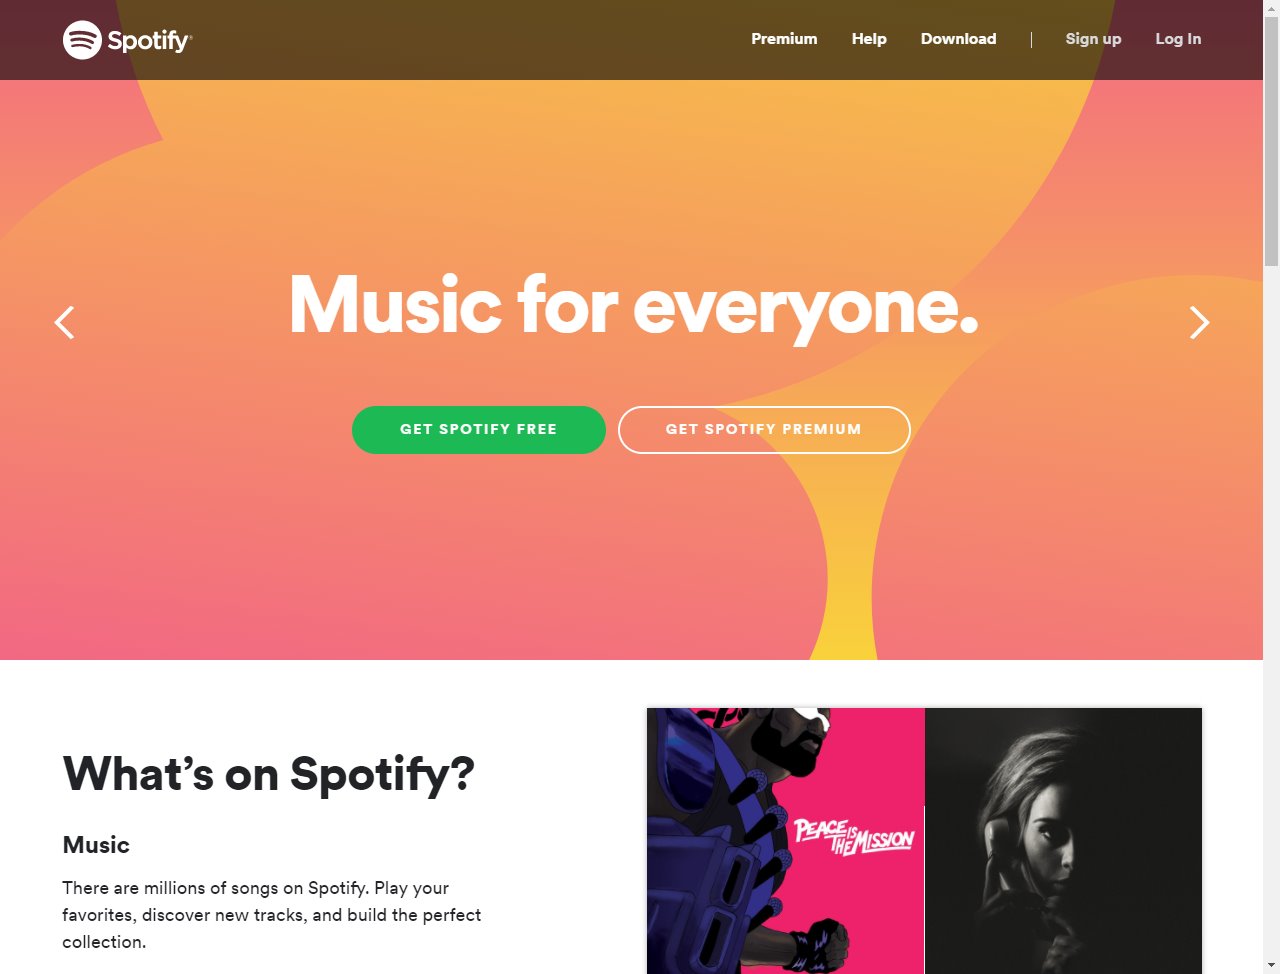Click the Spotify logo icon
1280x974 pixels.
point(82,40)
